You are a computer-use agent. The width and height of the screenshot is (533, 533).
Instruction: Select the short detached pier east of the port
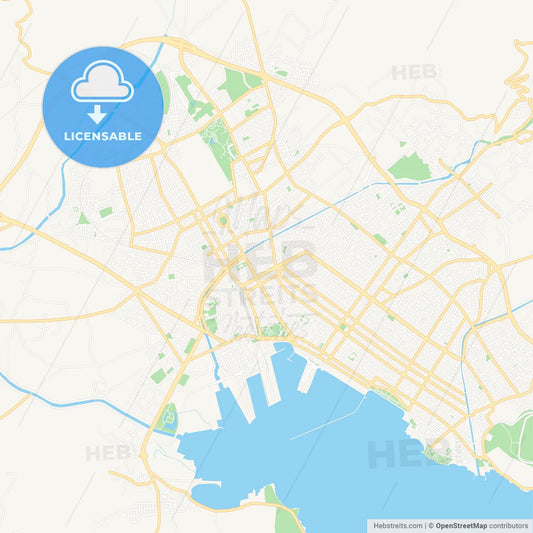point(307,377)
